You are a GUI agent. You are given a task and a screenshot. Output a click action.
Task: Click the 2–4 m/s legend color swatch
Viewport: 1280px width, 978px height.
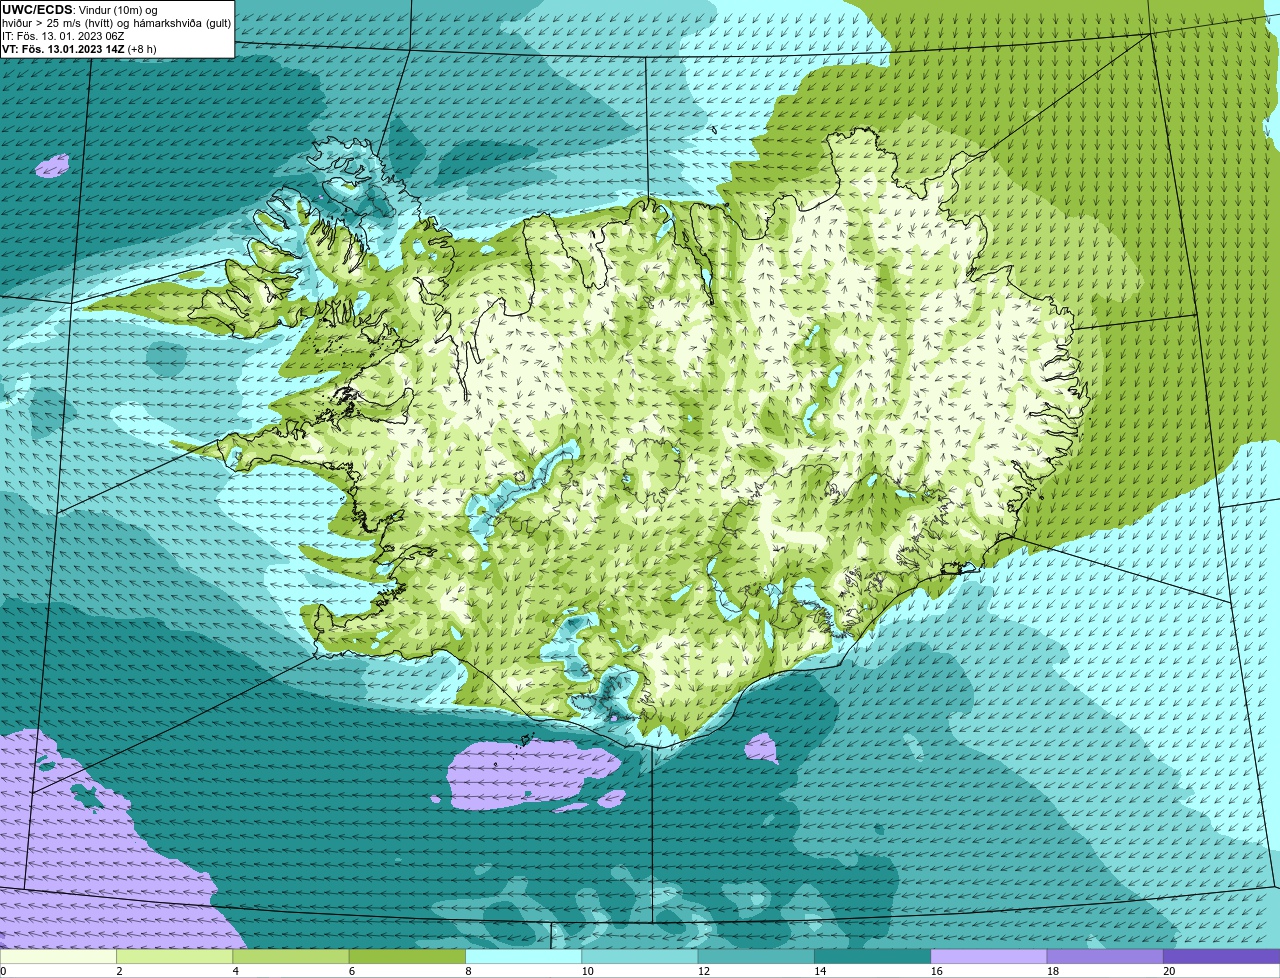(x=174, y=956)
